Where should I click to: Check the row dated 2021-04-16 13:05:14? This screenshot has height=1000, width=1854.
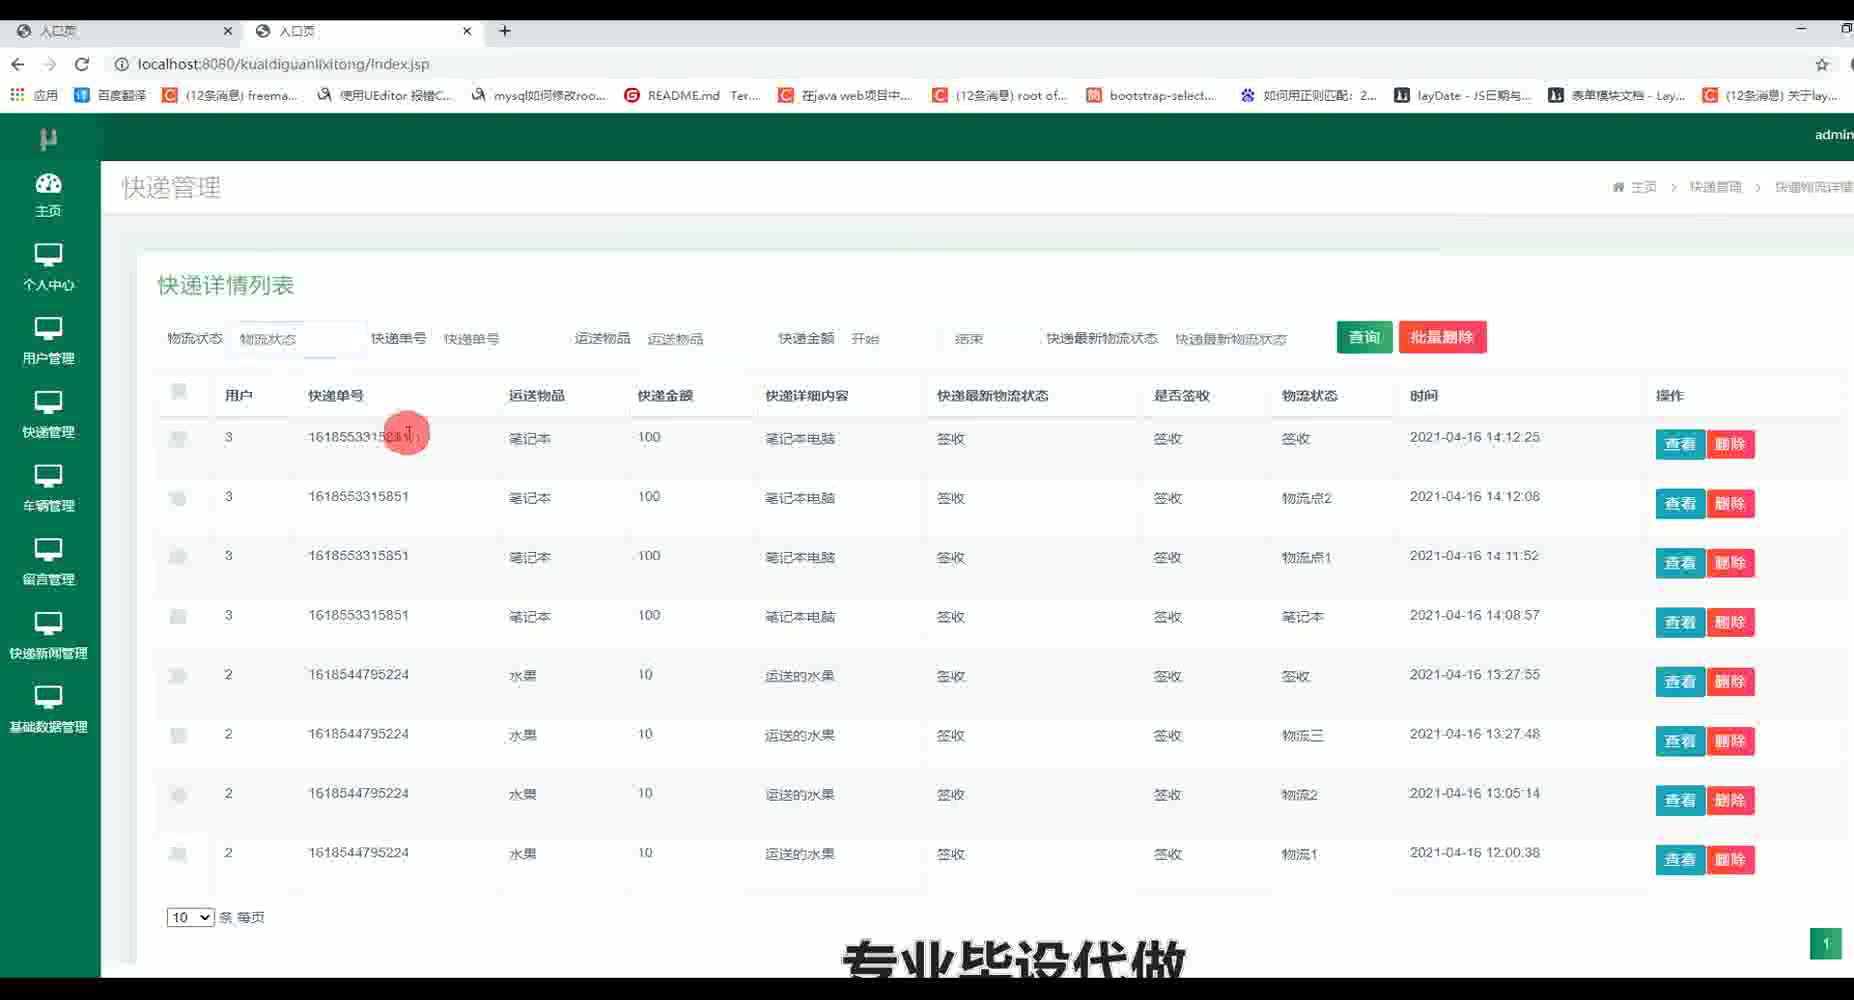click(x=178, y=795)
